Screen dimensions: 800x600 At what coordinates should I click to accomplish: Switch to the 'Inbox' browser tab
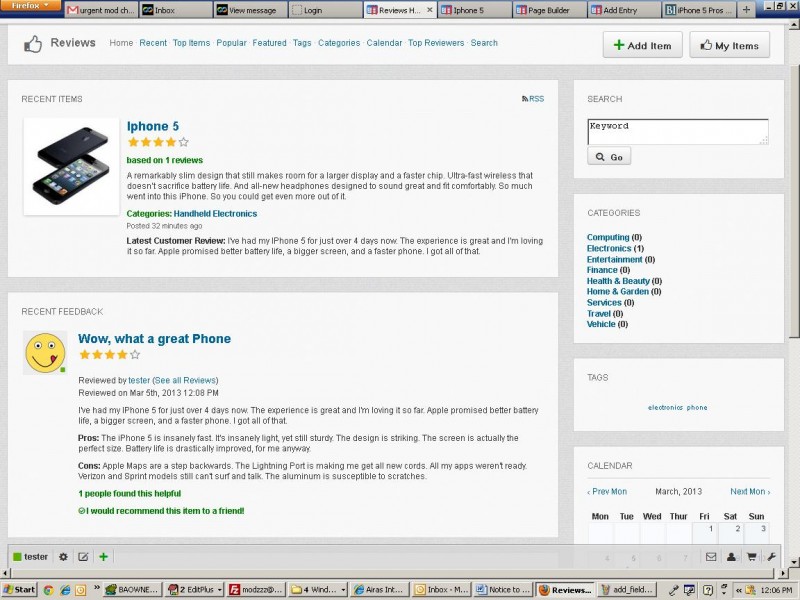click(x=175, y=10)
